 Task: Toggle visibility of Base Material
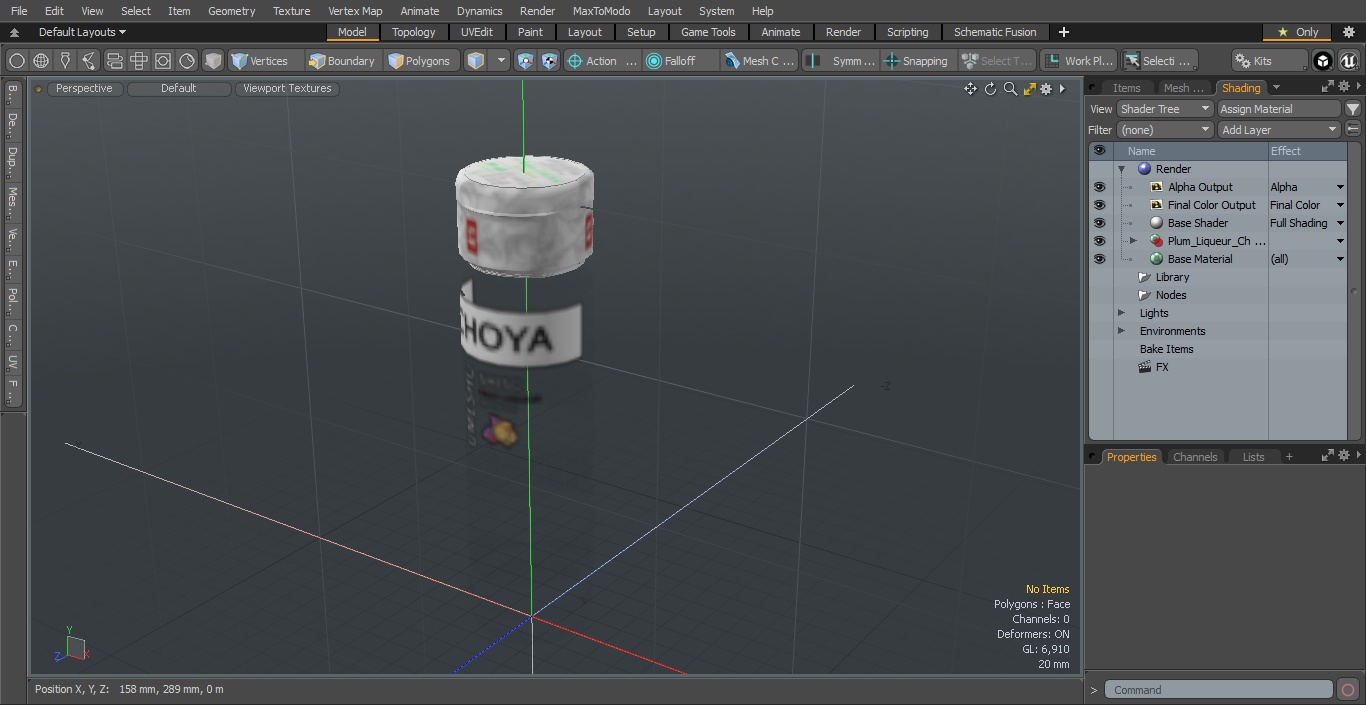pyautogui.click(x=1099, y=259)
